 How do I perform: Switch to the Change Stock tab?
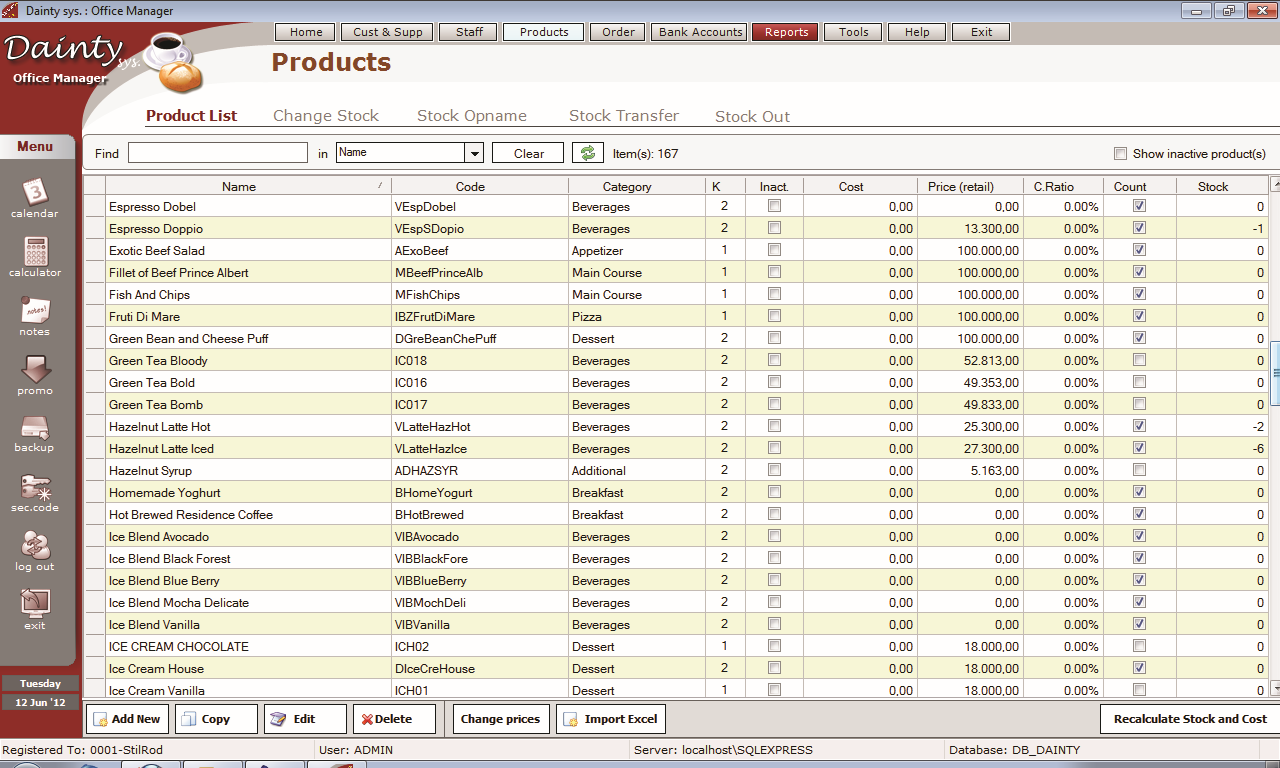[326, 116]
